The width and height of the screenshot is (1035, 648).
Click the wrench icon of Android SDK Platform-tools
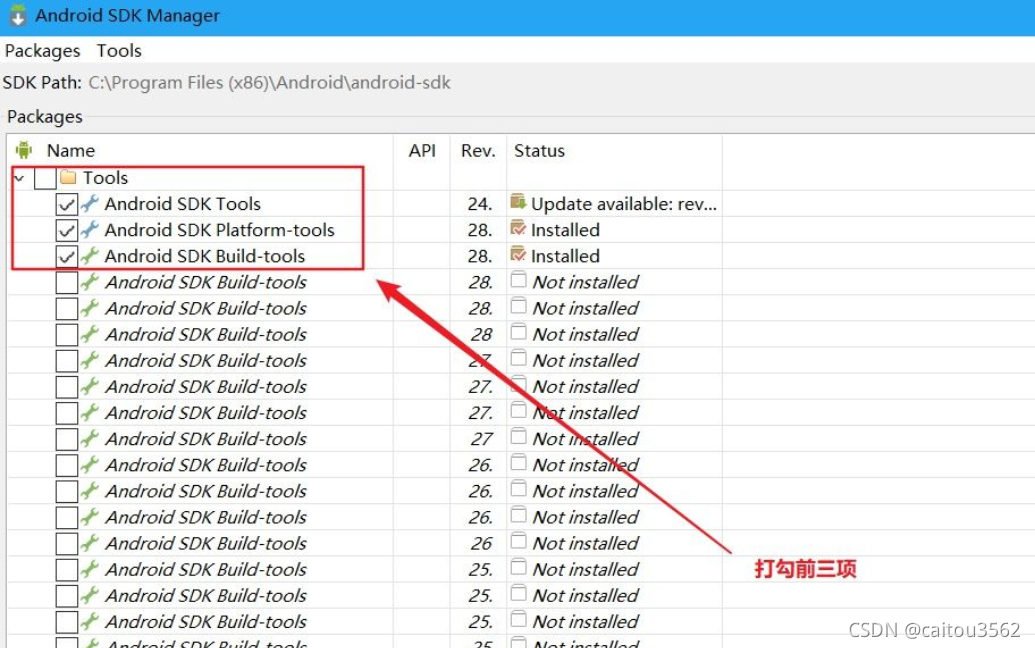pos(90,230)
